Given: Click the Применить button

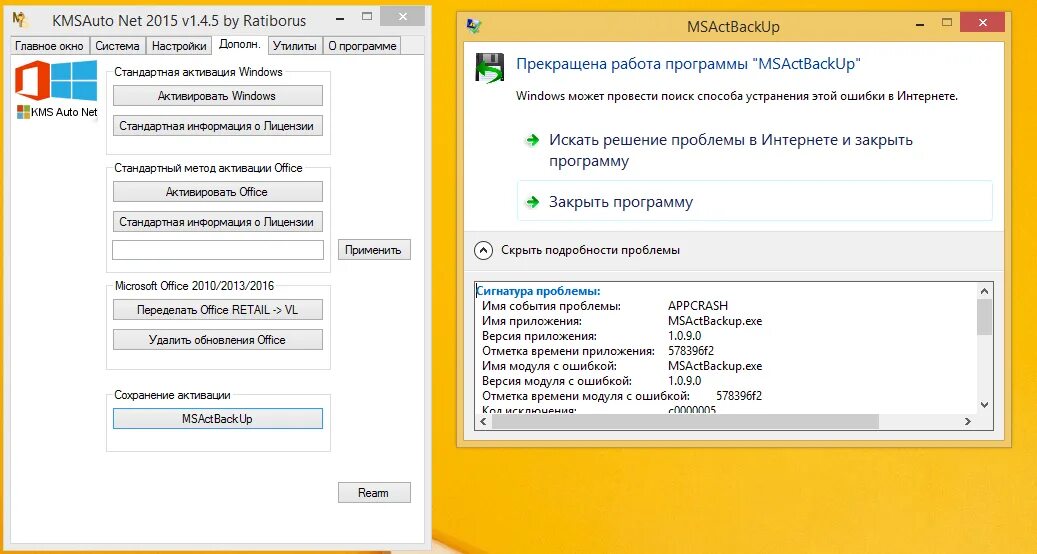Looking at the screenshot, I should coord(374,250).
